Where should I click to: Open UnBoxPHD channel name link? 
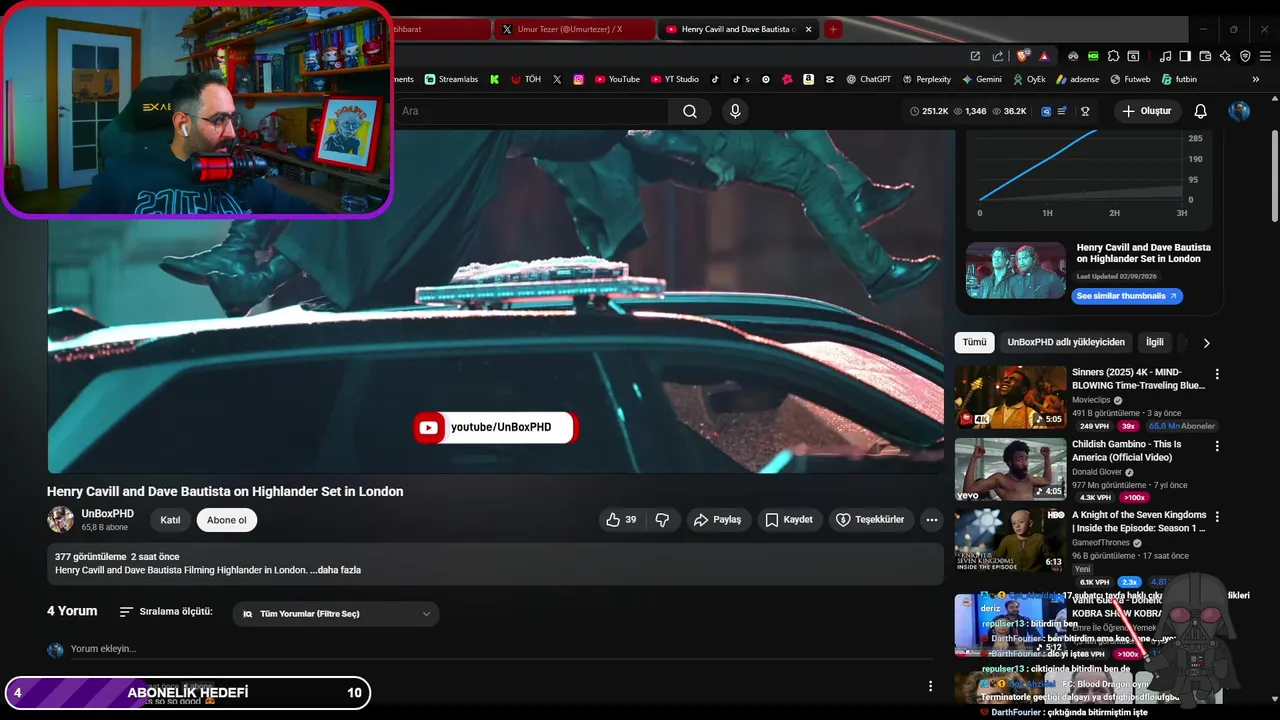pyautogui.click(x=108, y=514)
